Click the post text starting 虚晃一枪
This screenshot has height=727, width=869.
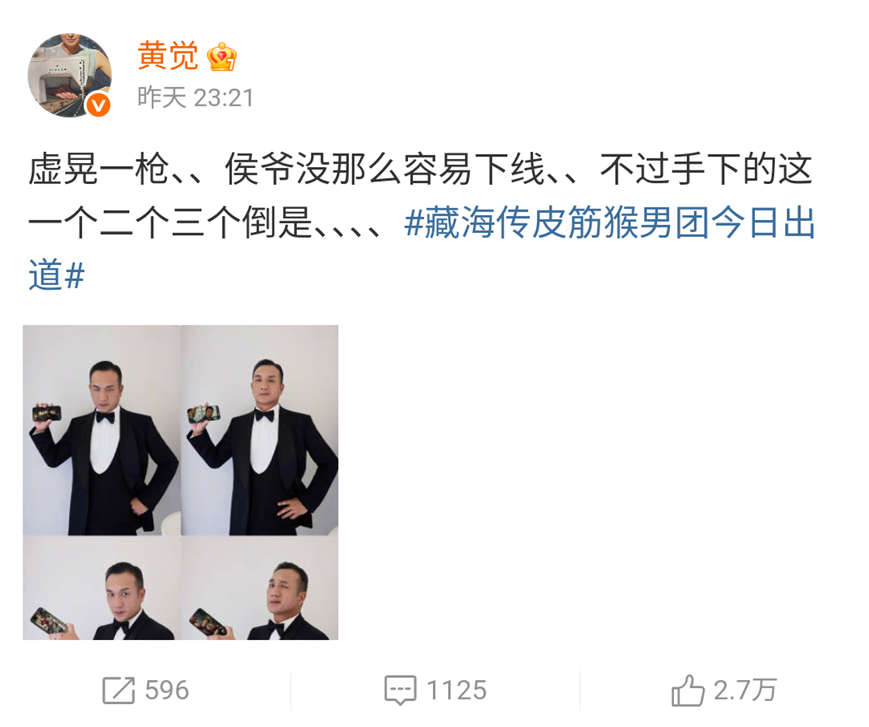(420, 169)
